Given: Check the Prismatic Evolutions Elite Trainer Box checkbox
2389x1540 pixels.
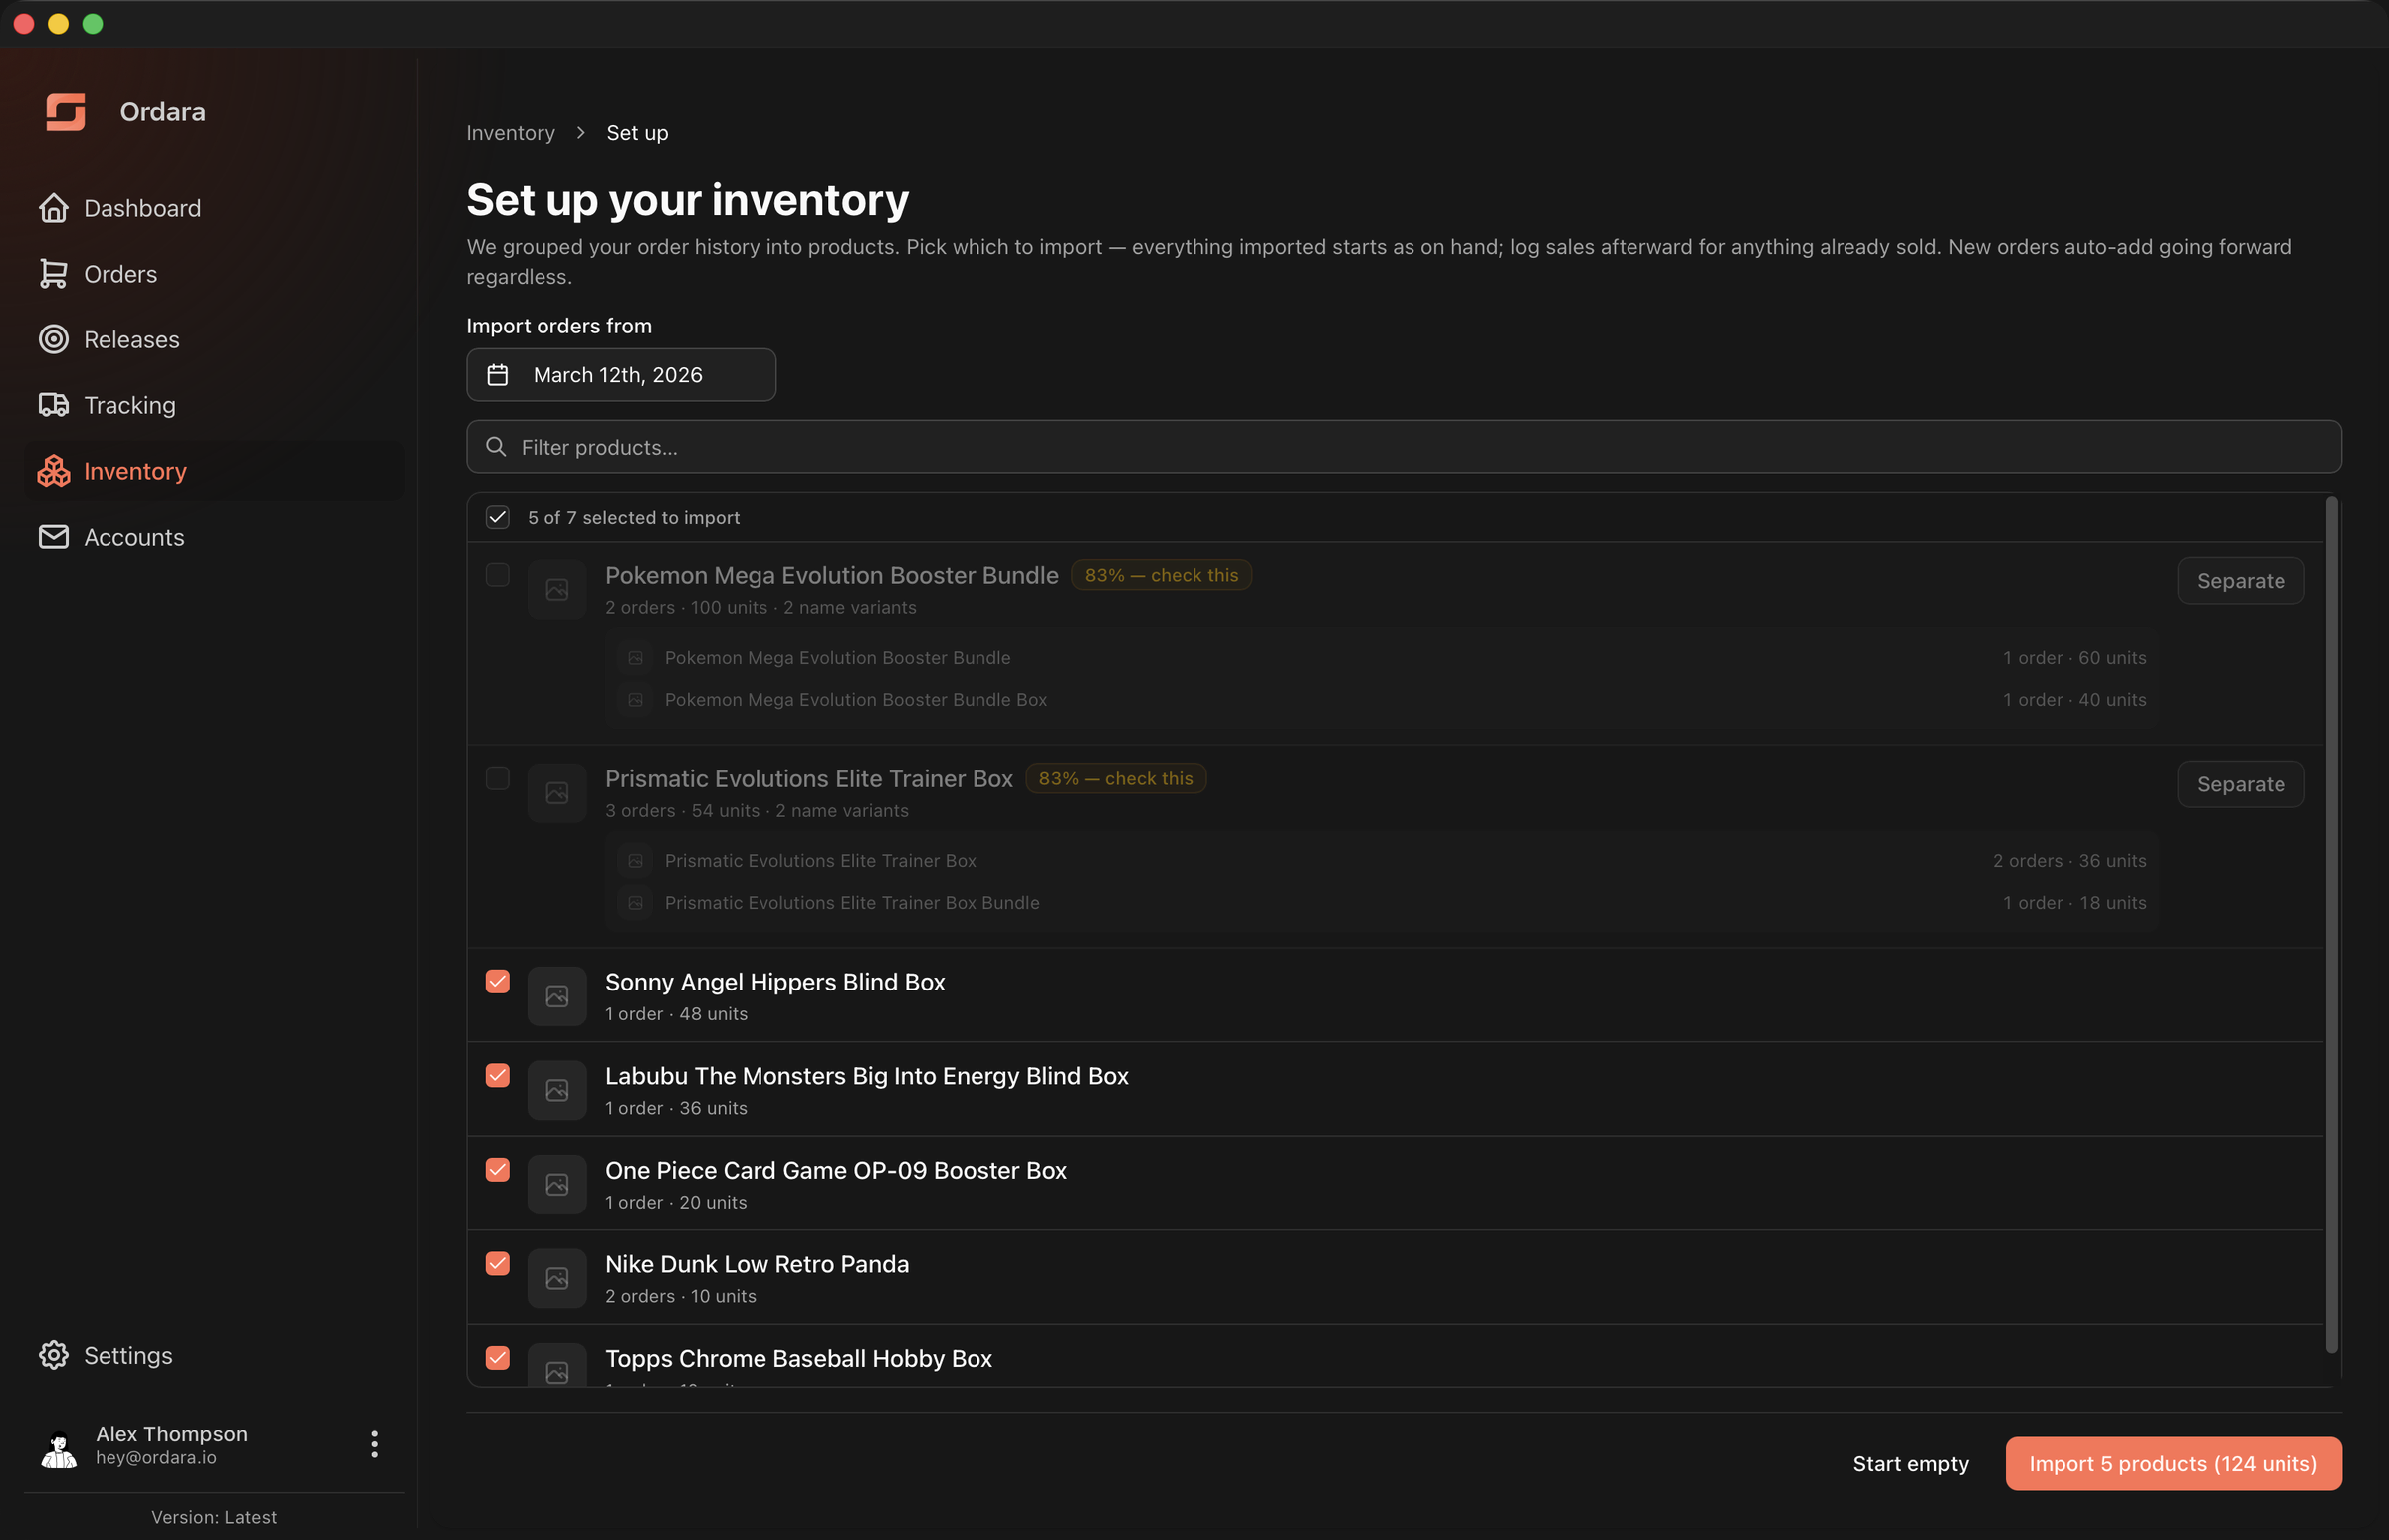Looking at the screenshot, I should click(x=498, y=778).
